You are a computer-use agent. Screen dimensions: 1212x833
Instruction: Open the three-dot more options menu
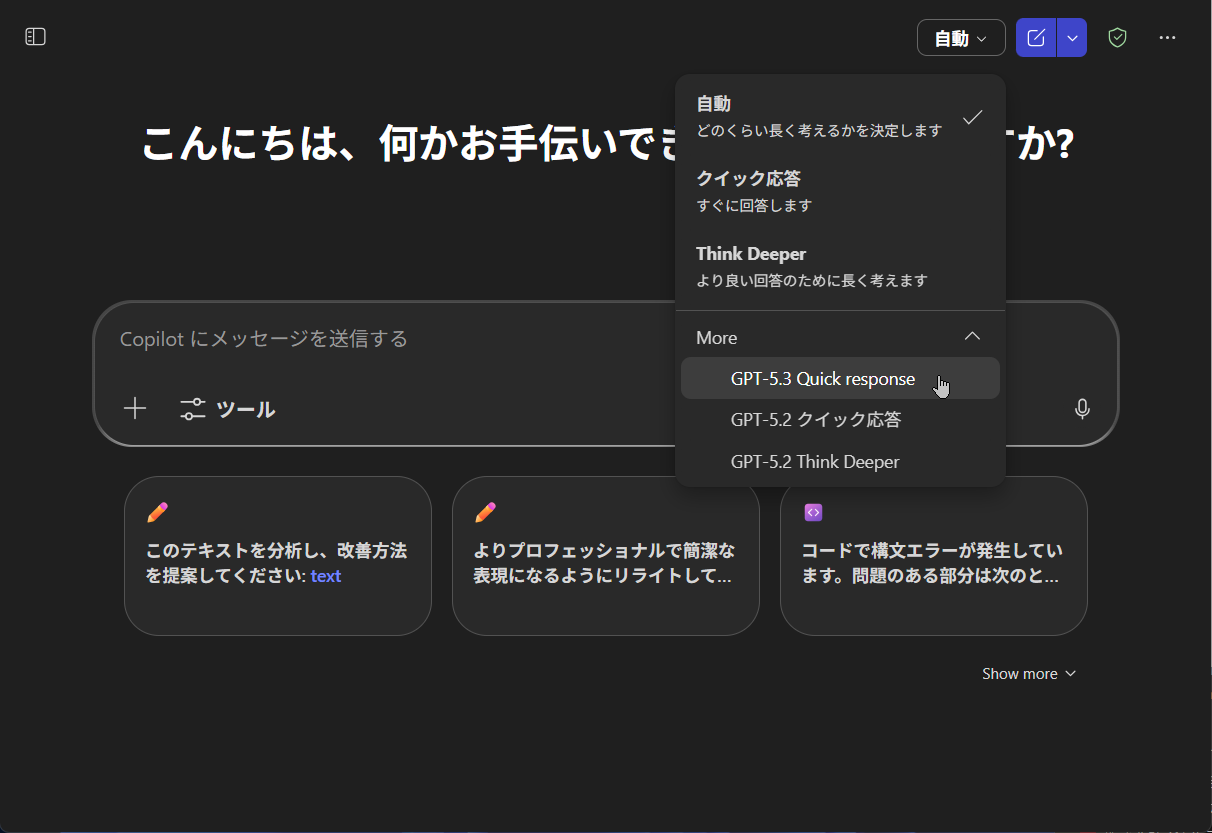1167,38
